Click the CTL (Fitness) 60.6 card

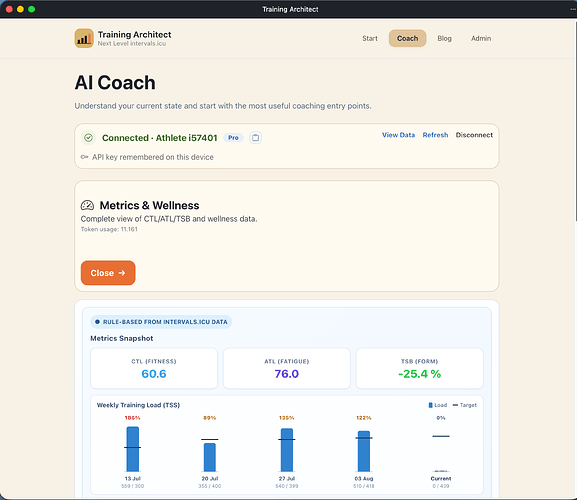(154, 368)
